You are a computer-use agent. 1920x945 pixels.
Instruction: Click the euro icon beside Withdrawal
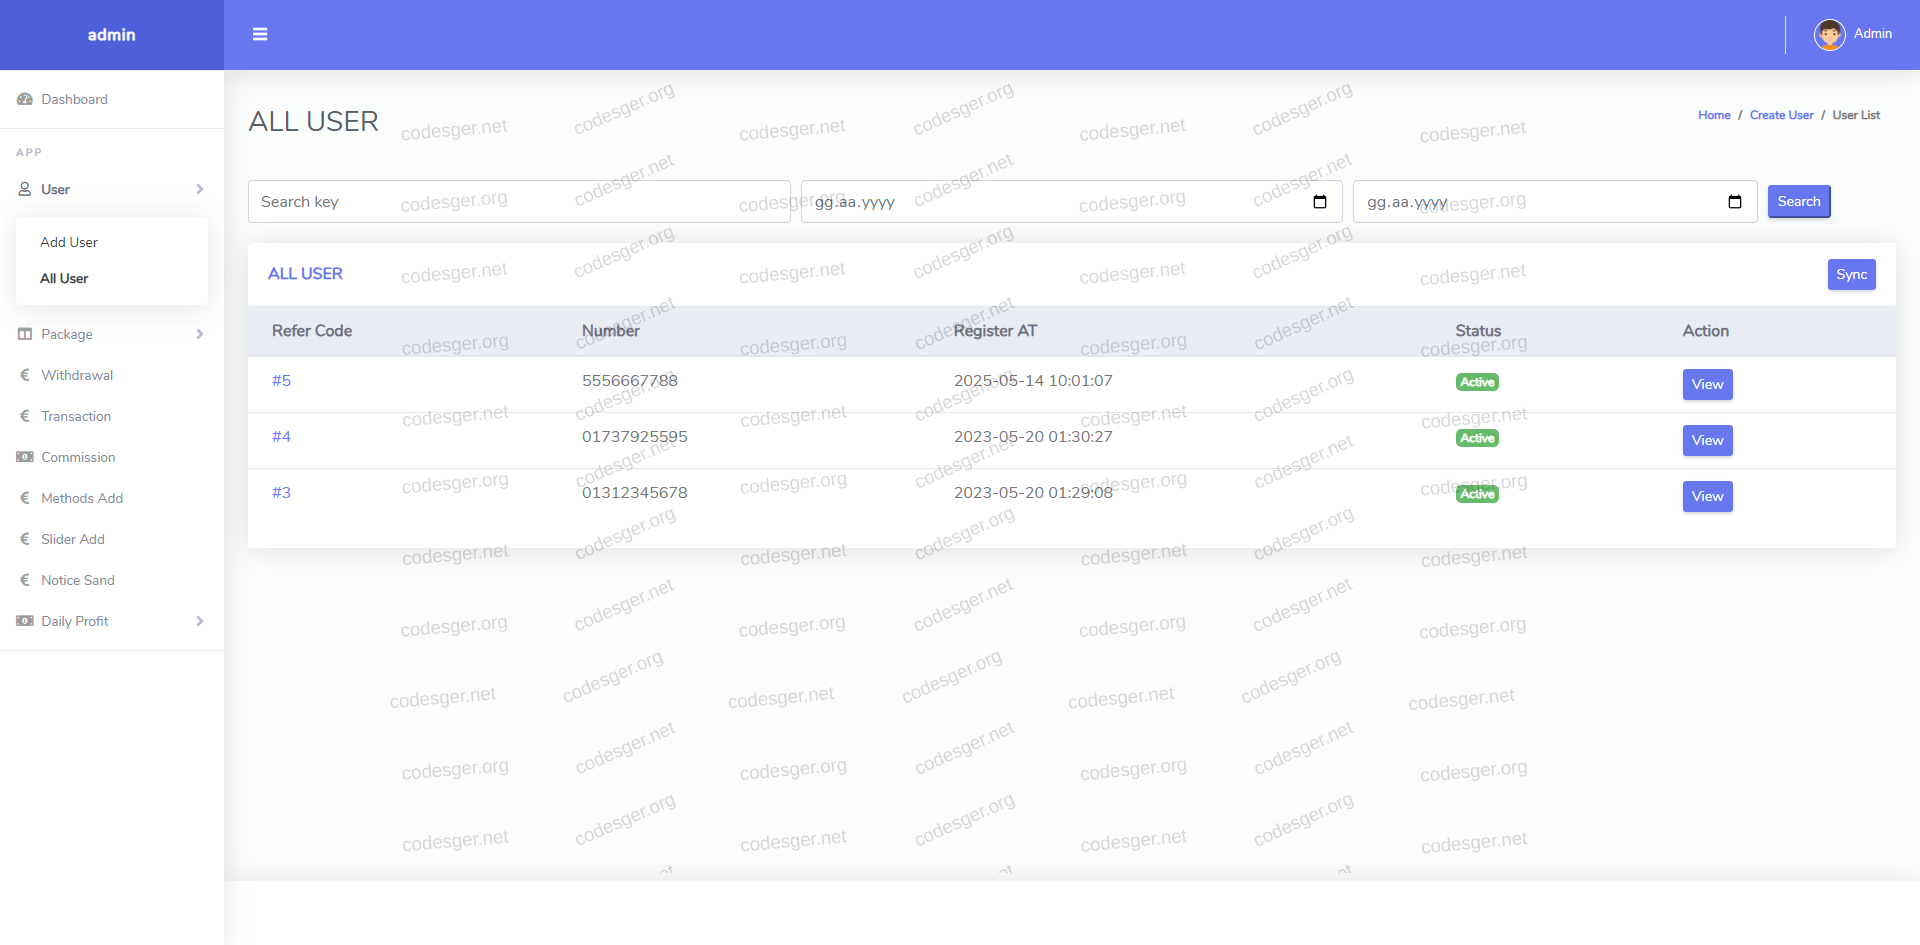(25, 375)
